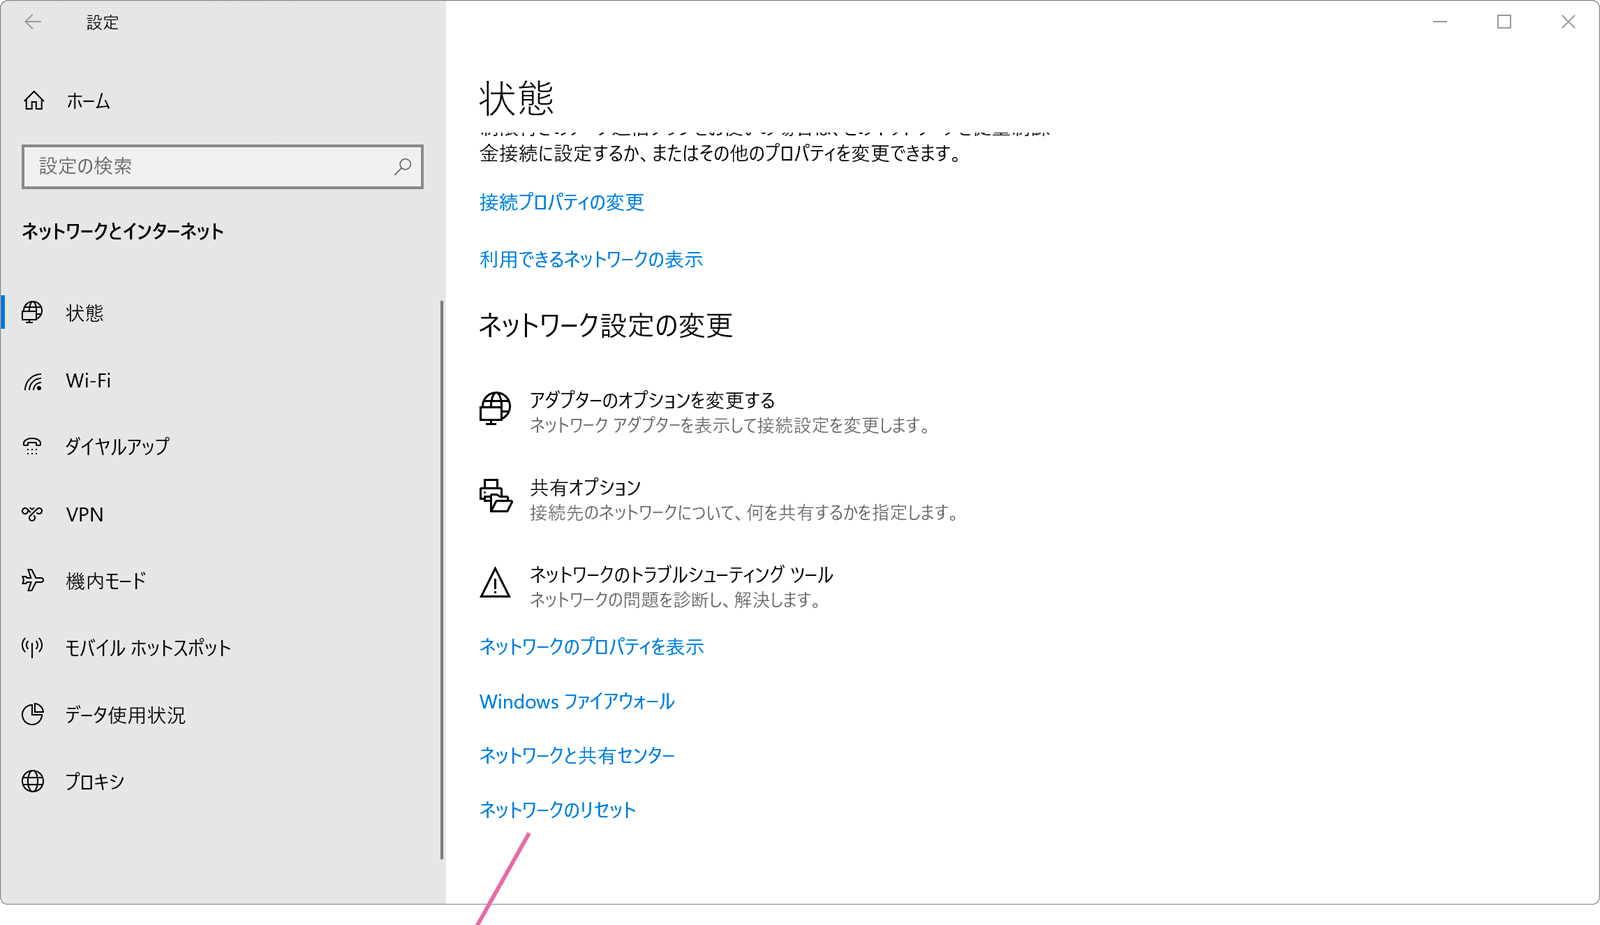Click the Home house icon
The width and height of the screenshot is (1600, 925).
(x=34, y=101)
